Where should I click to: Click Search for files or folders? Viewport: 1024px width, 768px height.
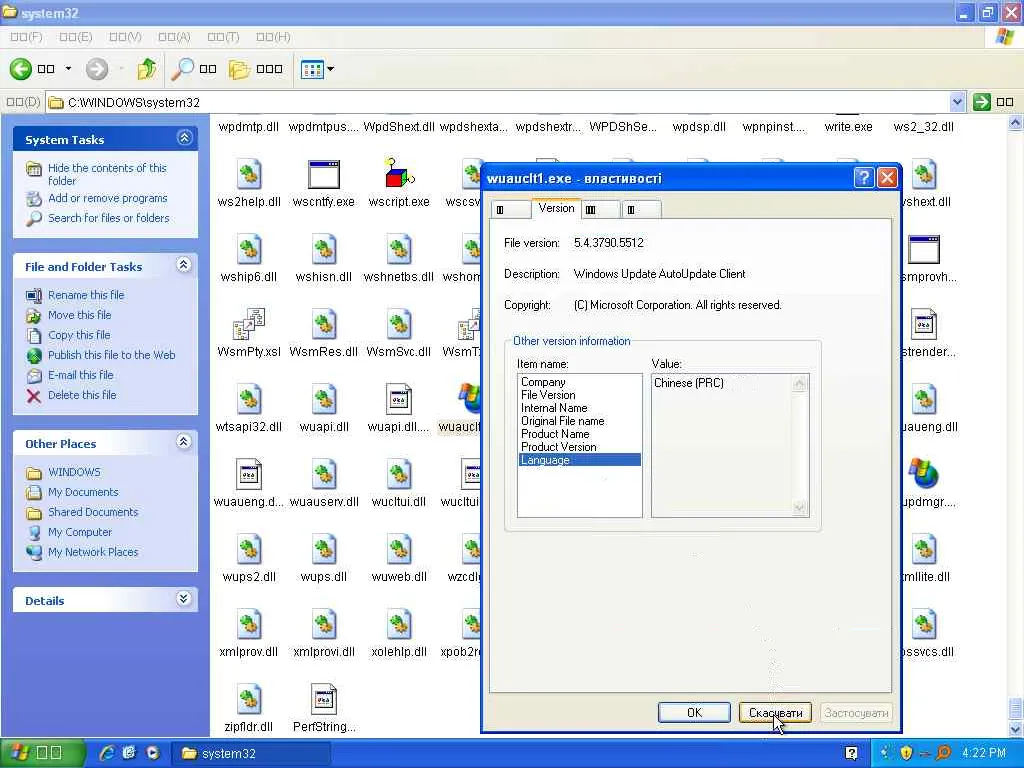coord(108,218)
